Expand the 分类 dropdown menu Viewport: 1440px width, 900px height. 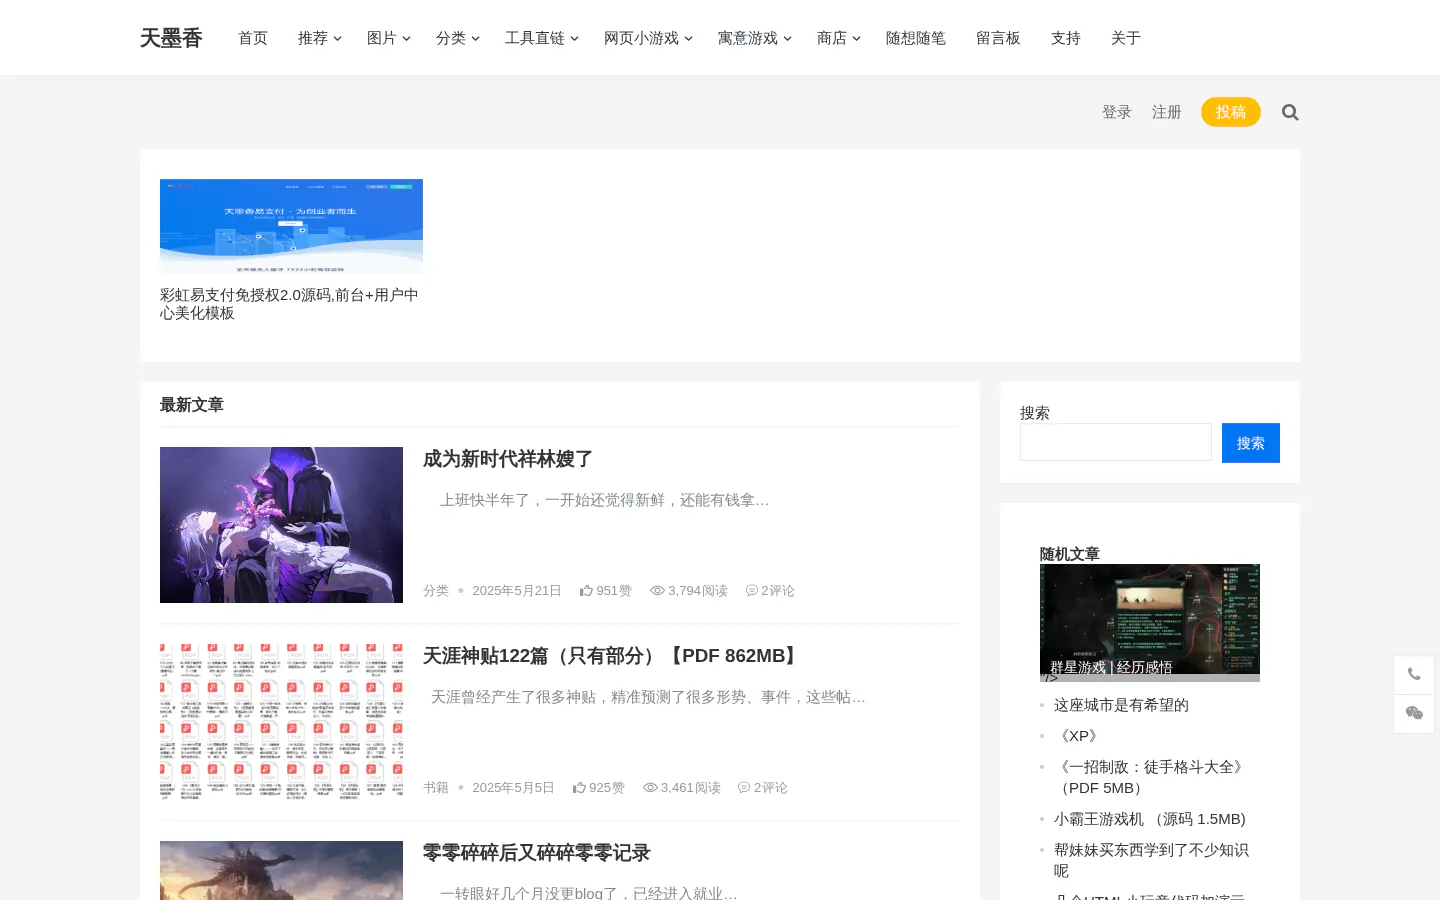pyautogui.click(x=458, y=38)
